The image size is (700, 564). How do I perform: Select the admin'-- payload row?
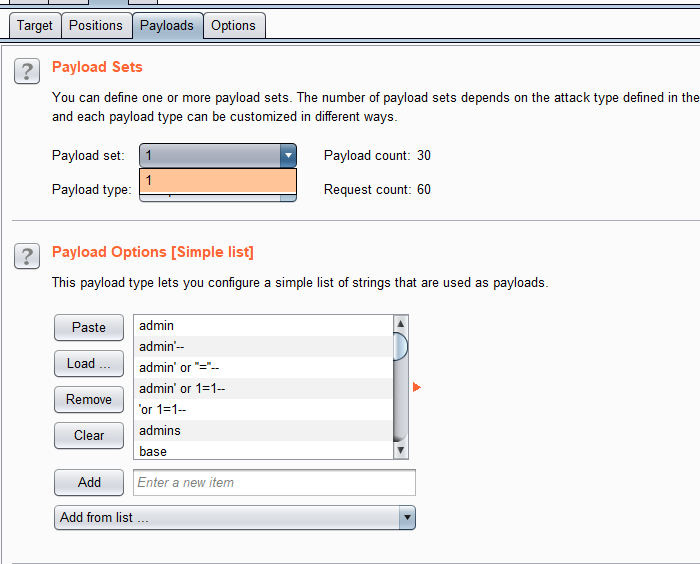(x=263, y=347)
